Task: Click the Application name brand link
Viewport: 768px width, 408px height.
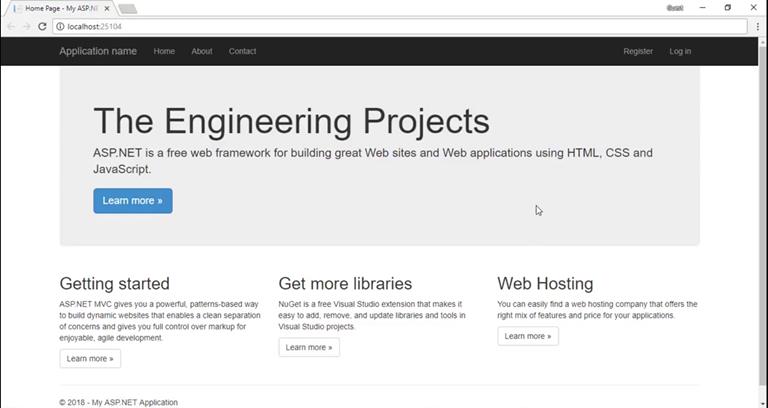Action: [x=98, y=51]
